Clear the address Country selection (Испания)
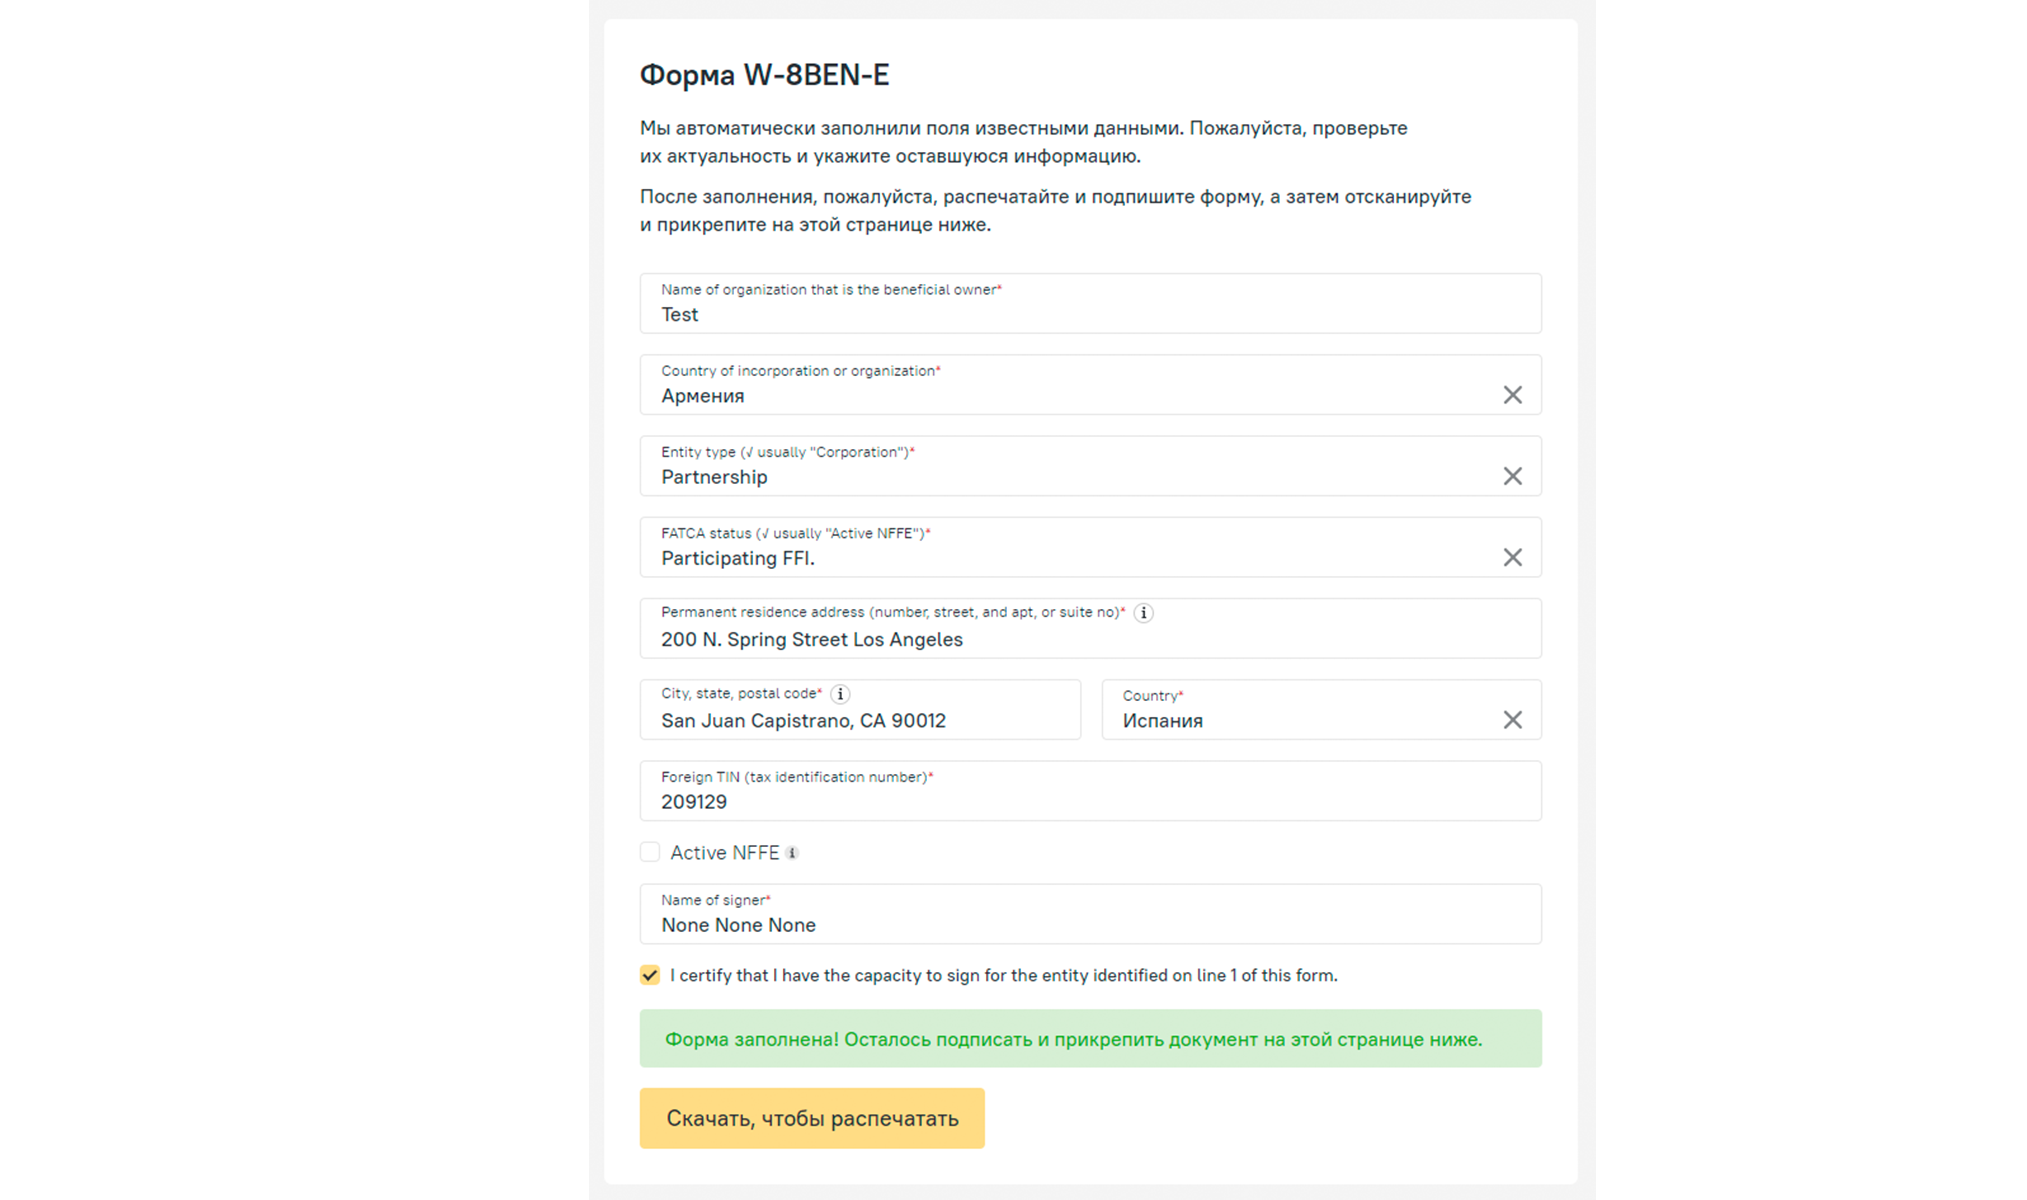This screenshot has width=2027, height=1200. pyautogui.click(x=1512, y=720)
